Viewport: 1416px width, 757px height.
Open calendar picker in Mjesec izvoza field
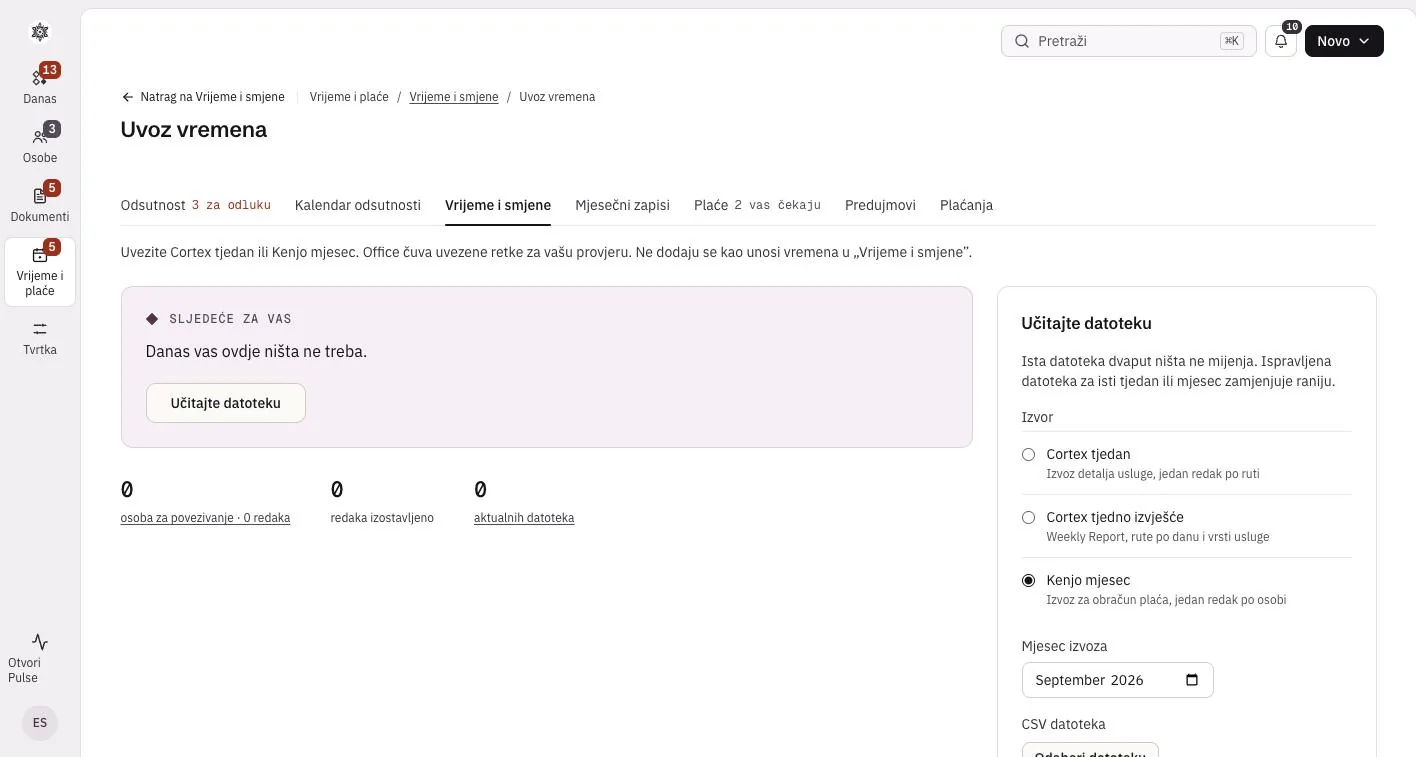tap(1192, 680)
